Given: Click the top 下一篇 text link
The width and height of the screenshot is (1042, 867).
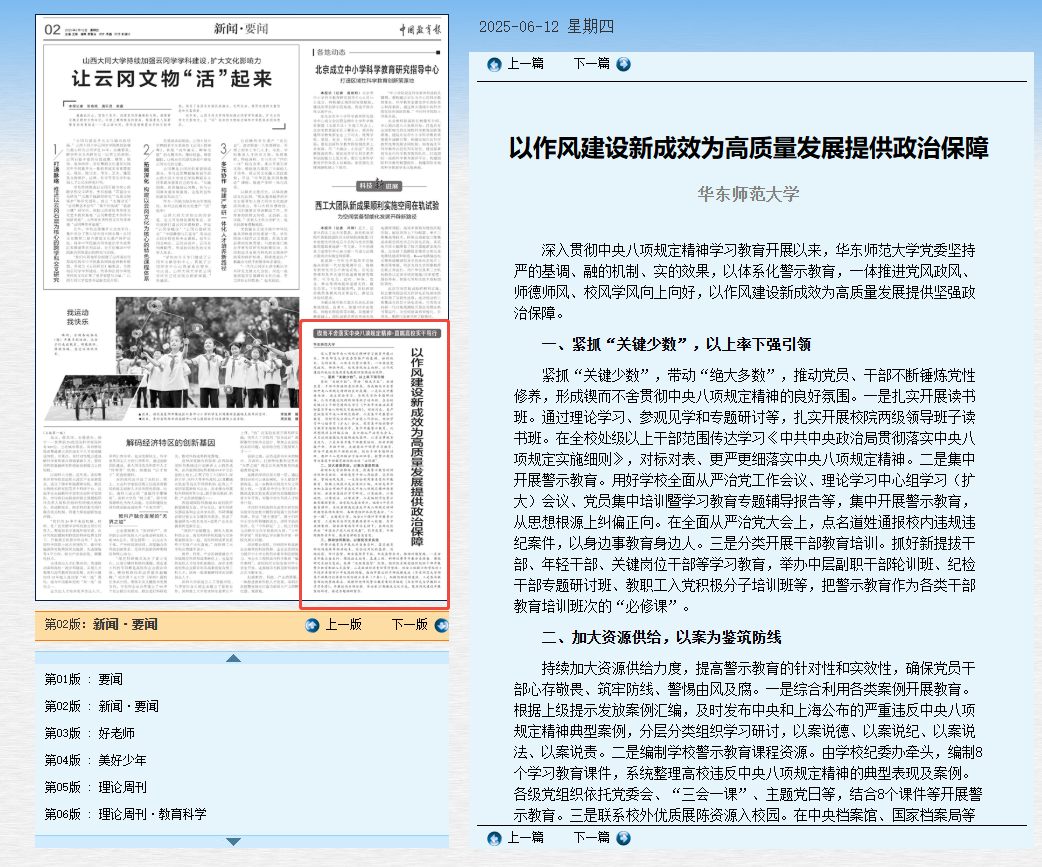Looking at the screenshot, I should pos(591,64).
